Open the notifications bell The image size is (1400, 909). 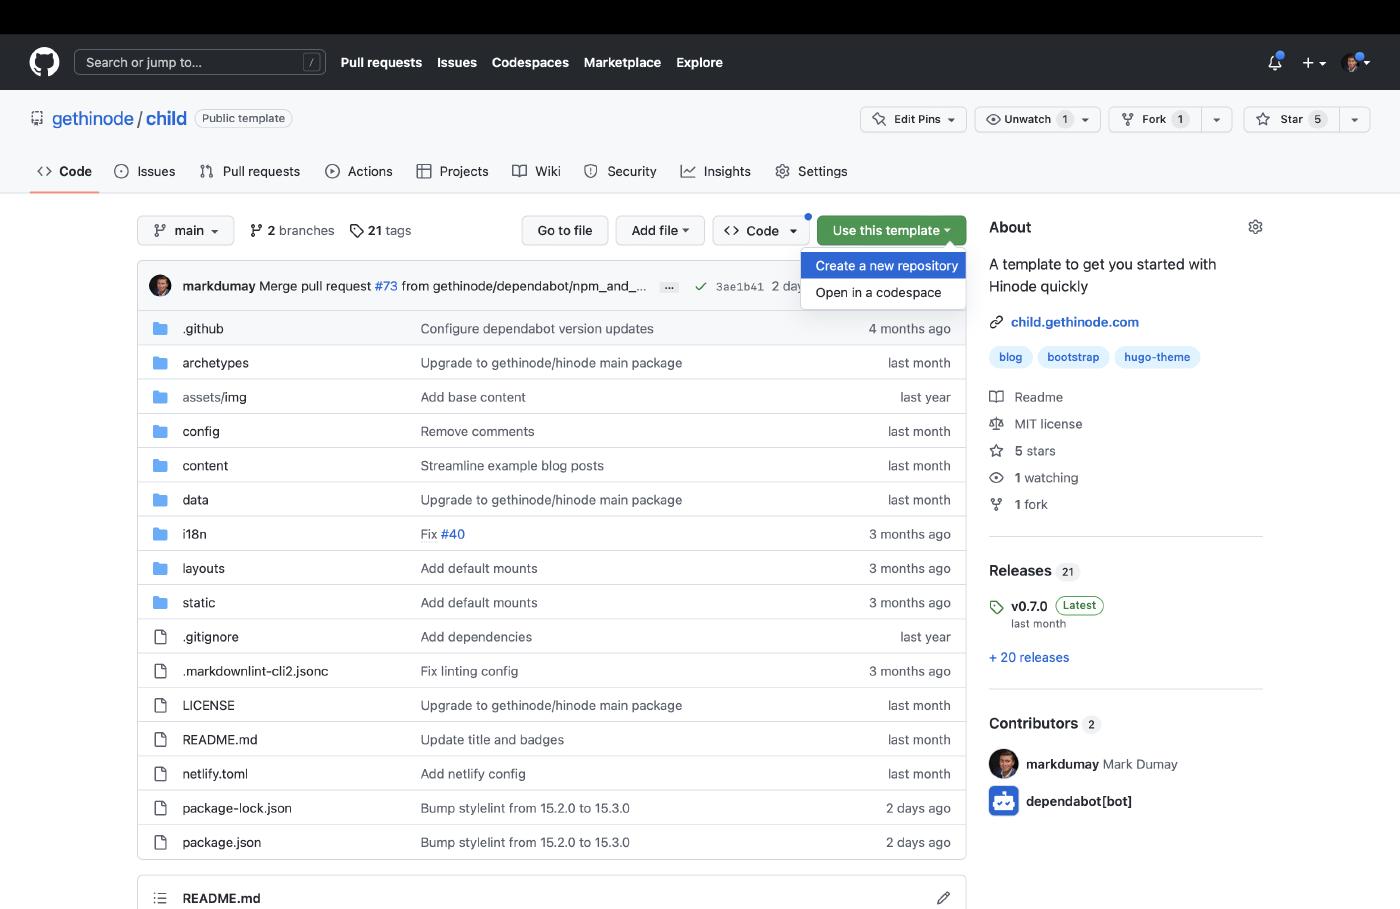tap(1275, 62)
